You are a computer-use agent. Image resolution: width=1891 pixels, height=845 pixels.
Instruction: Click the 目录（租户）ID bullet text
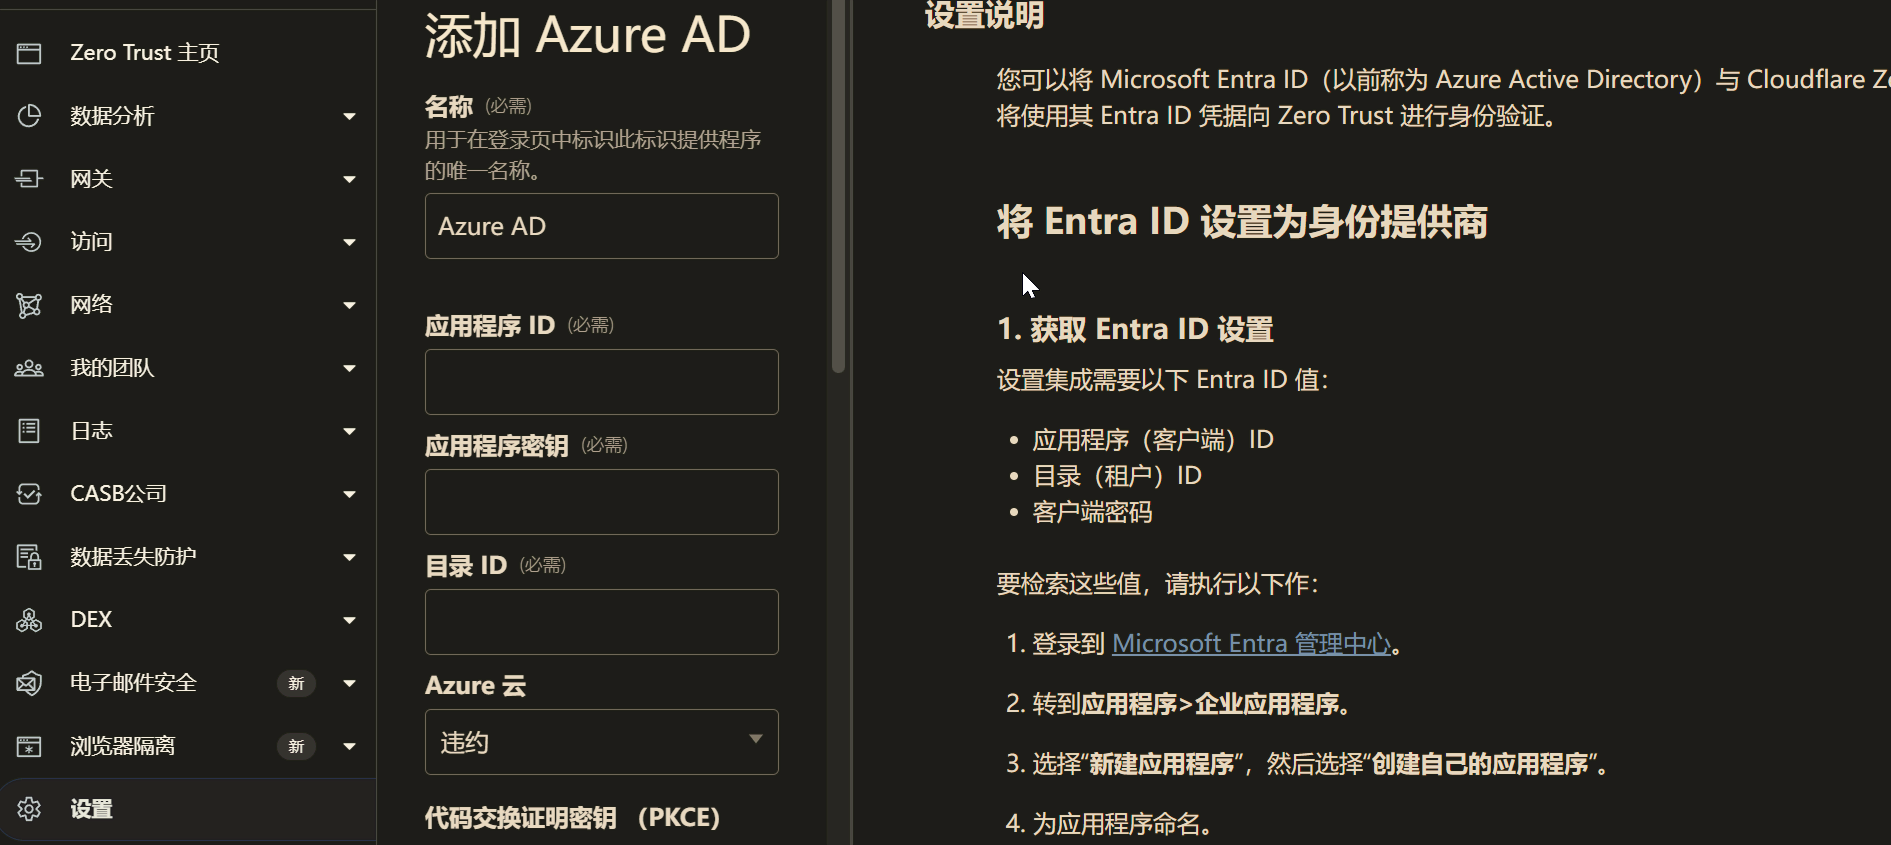pyautogui.click(x=1117, y=476)
